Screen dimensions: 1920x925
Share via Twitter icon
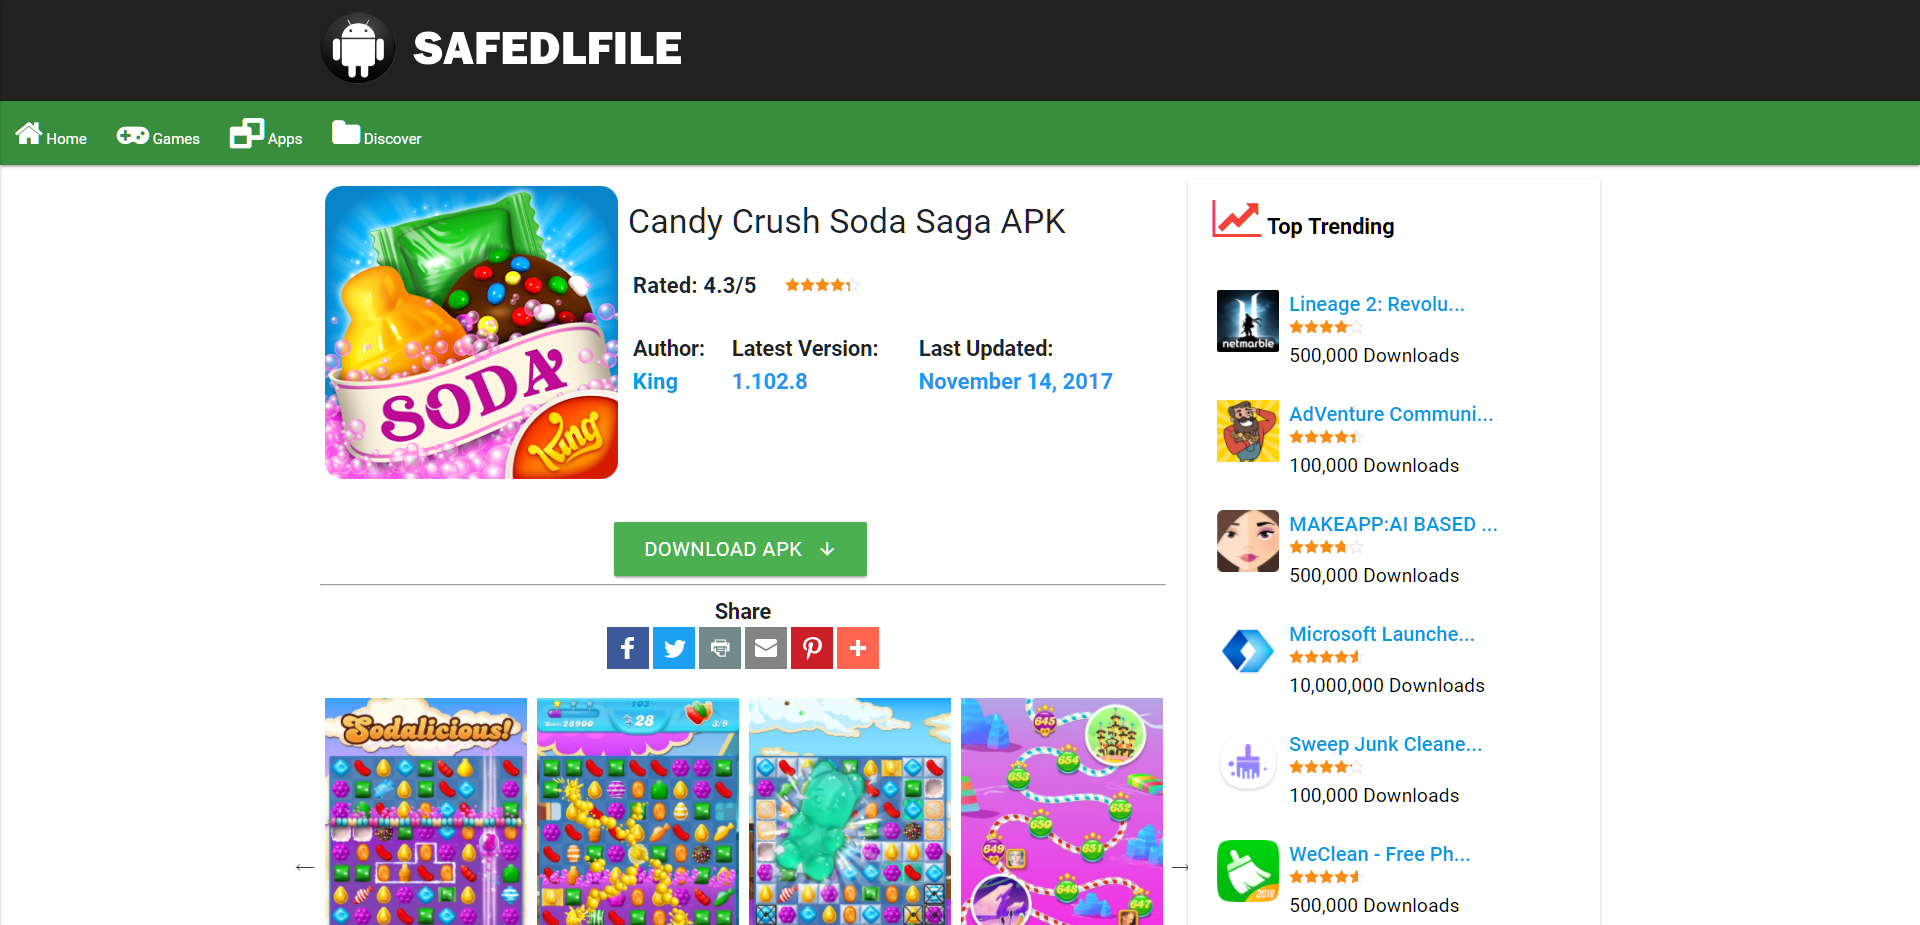674,648
